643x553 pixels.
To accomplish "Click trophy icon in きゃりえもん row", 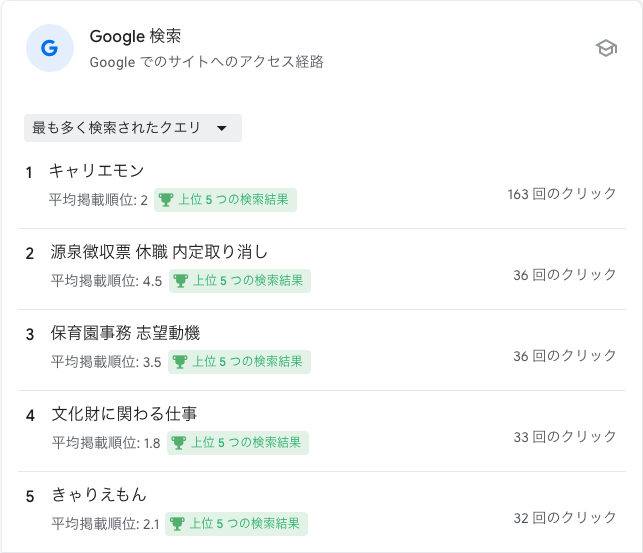I will coord(177,523).
